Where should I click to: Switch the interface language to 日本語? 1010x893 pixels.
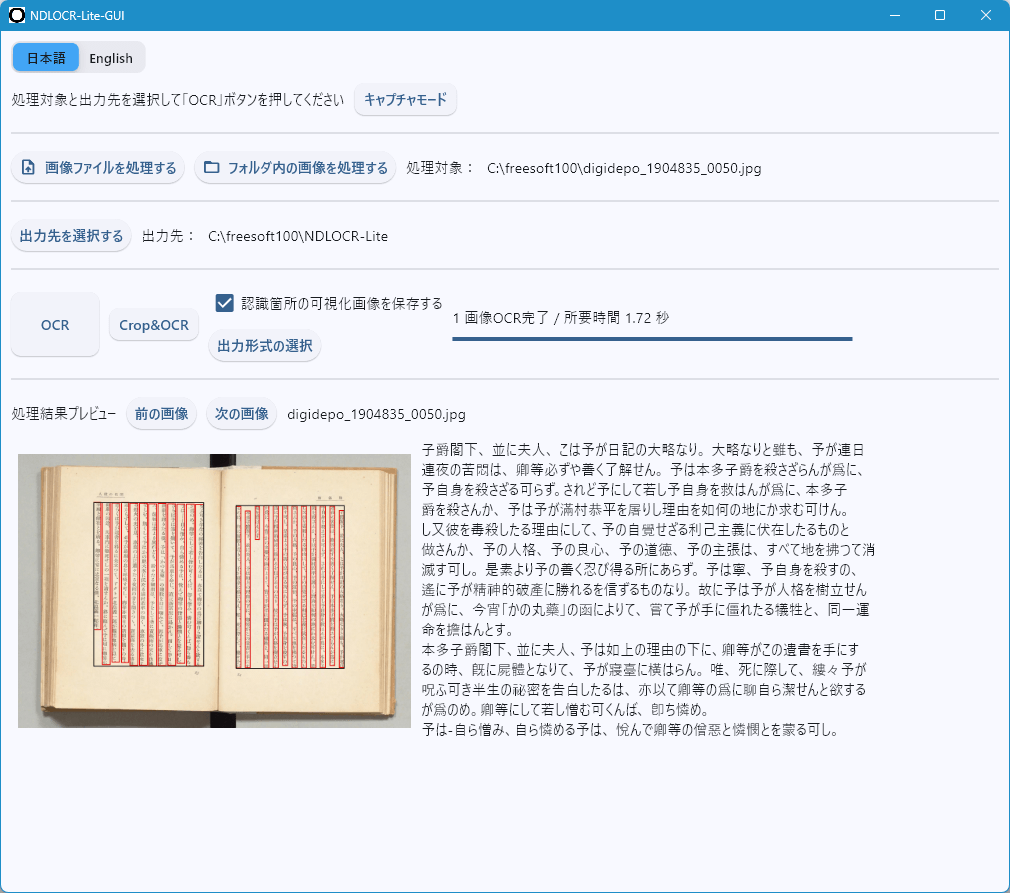coord(46,58)
